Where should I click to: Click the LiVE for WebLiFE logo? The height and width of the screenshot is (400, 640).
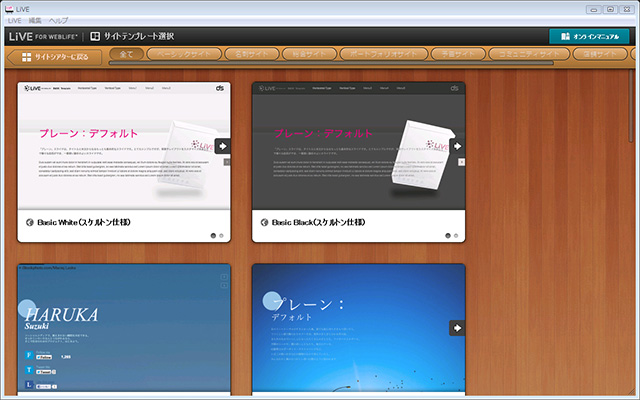pos(43,36)
